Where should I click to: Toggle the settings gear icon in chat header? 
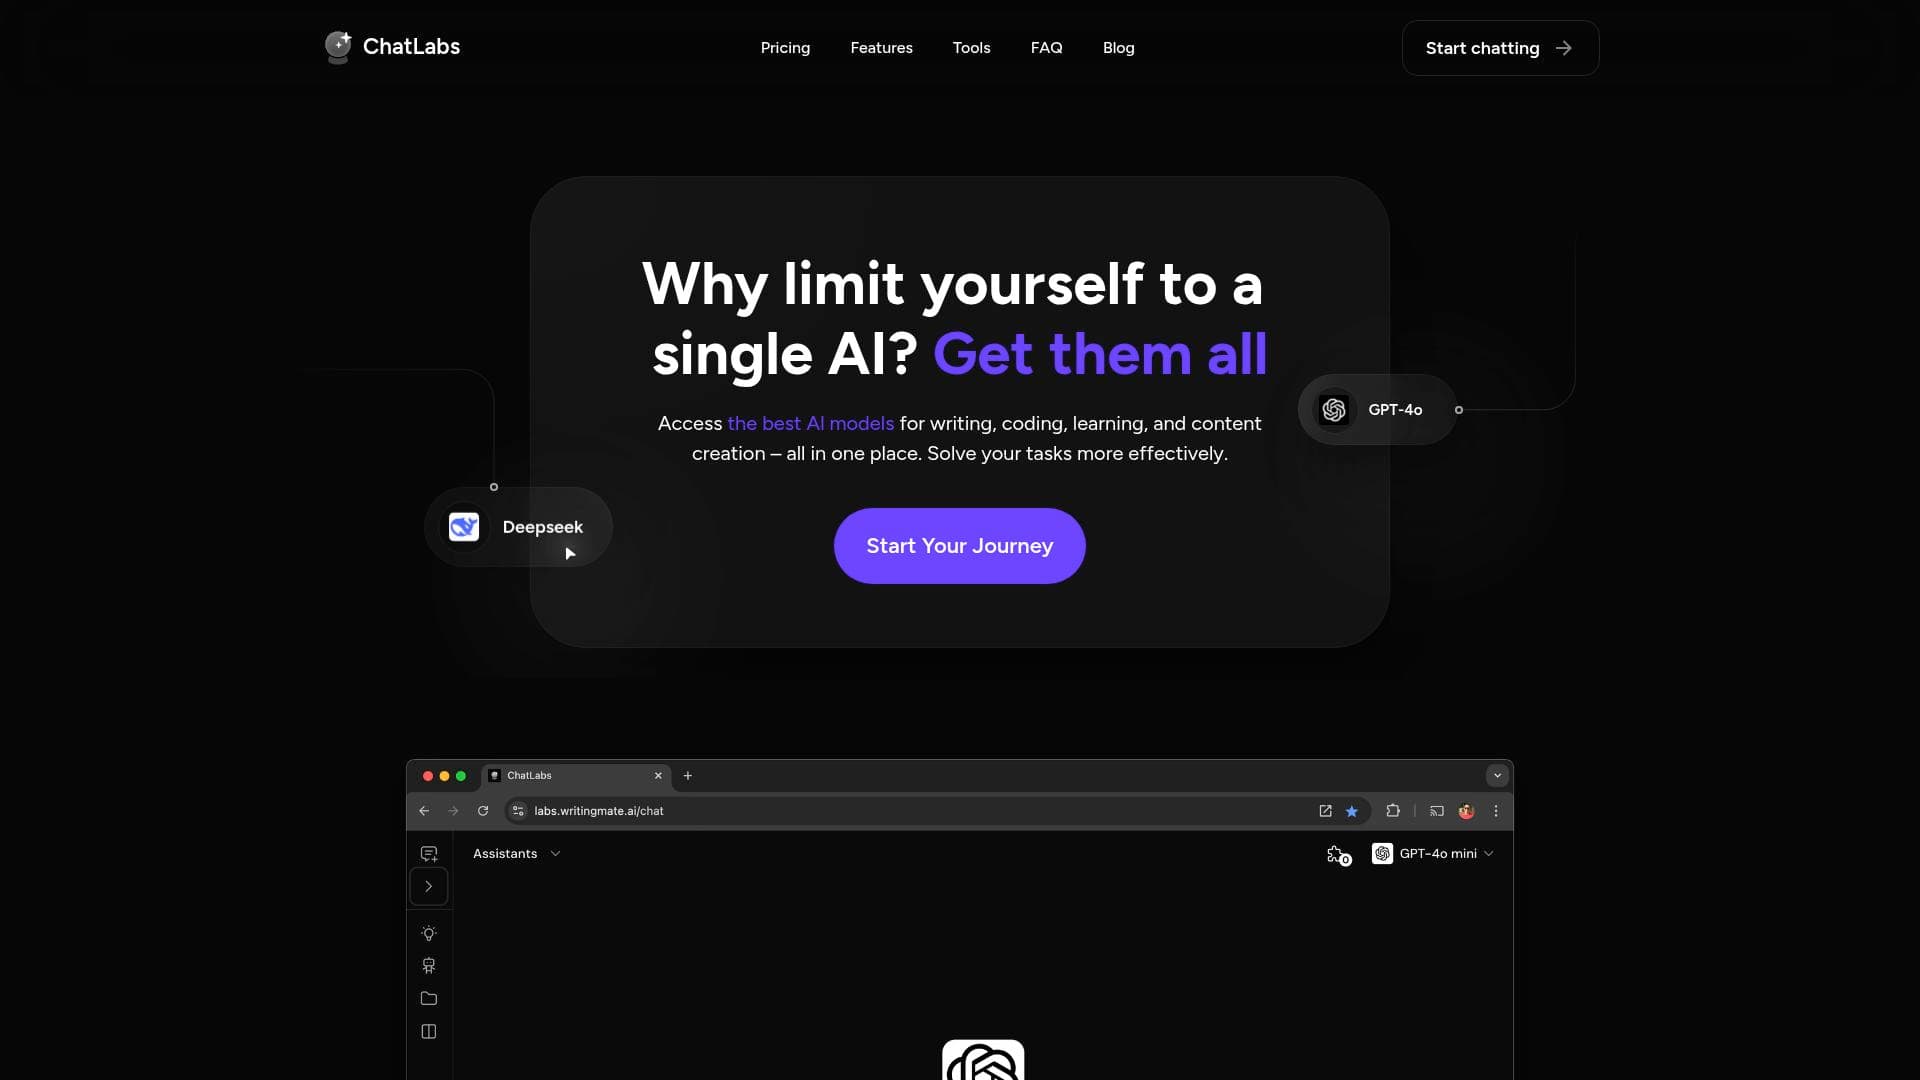[1337, 853]
